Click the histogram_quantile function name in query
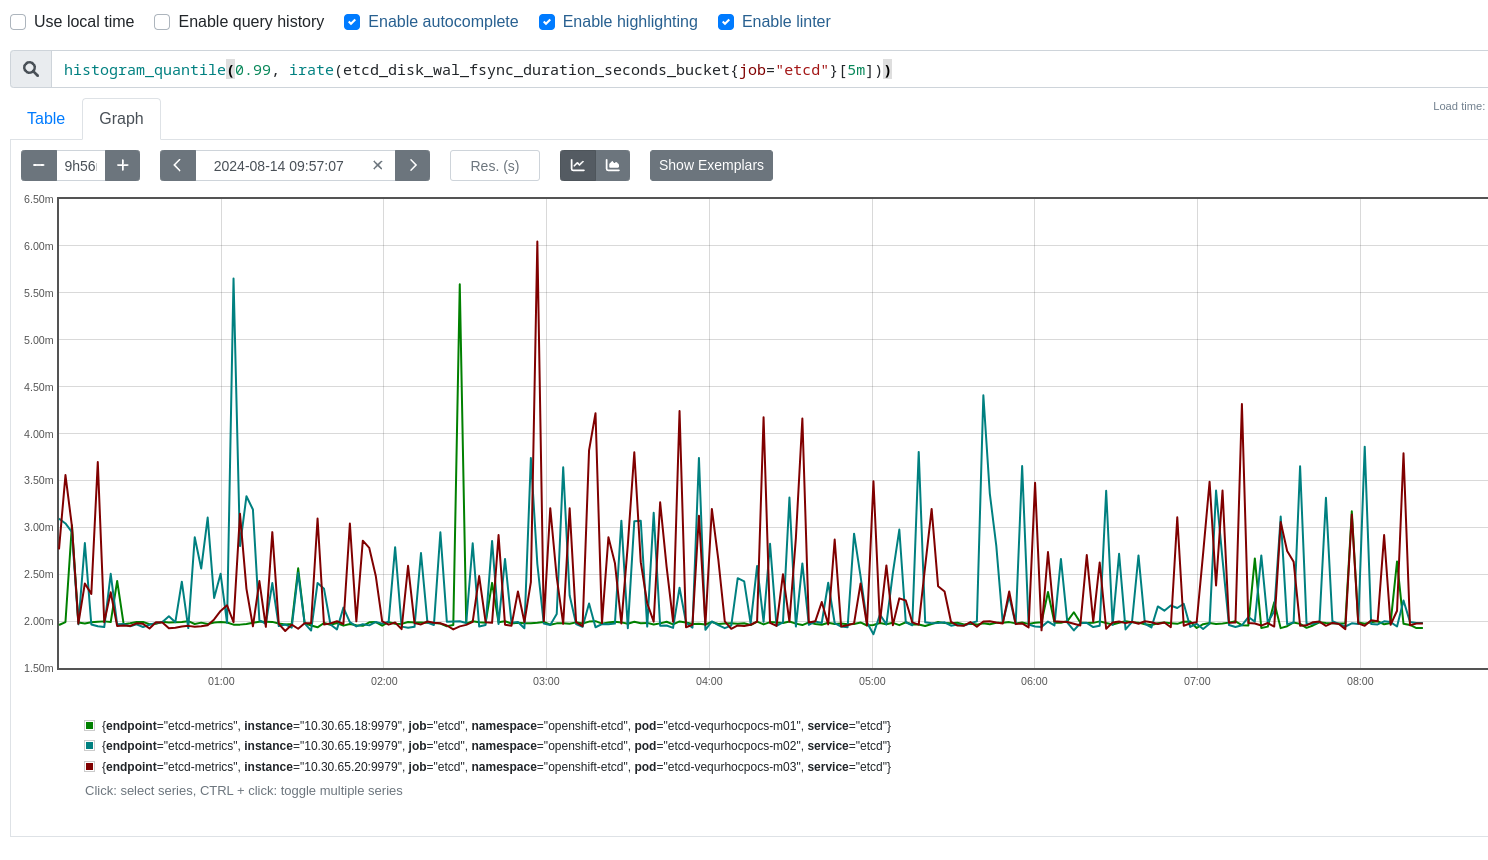The height and width of the screenshot is (860, 1488). click(145, 70)
